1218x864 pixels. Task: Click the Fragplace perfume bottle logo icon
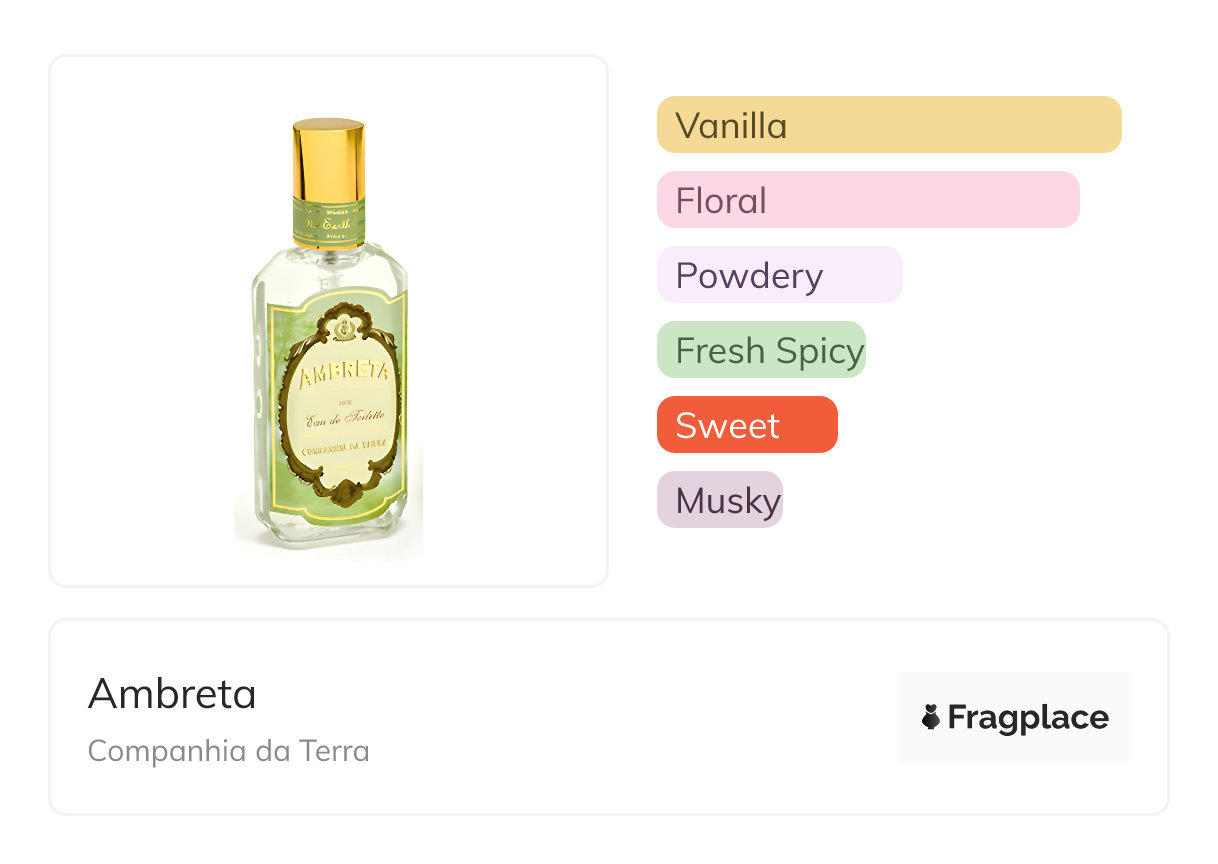coord(931,717)
